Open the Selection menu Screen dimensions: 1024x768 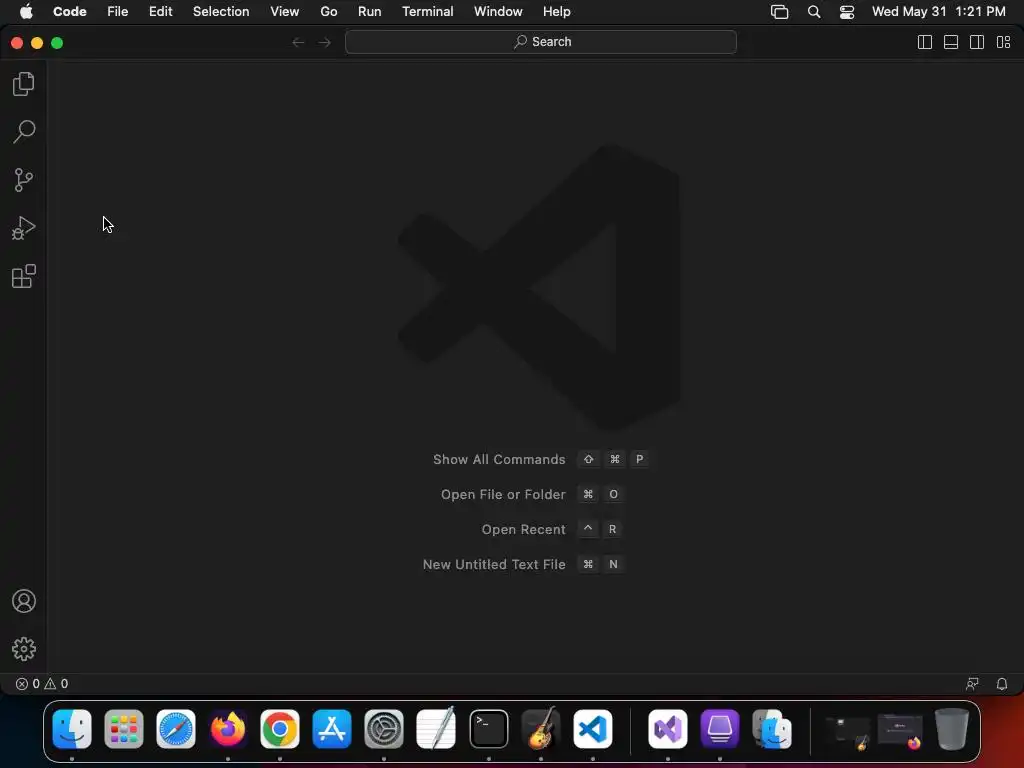point(221,12)
